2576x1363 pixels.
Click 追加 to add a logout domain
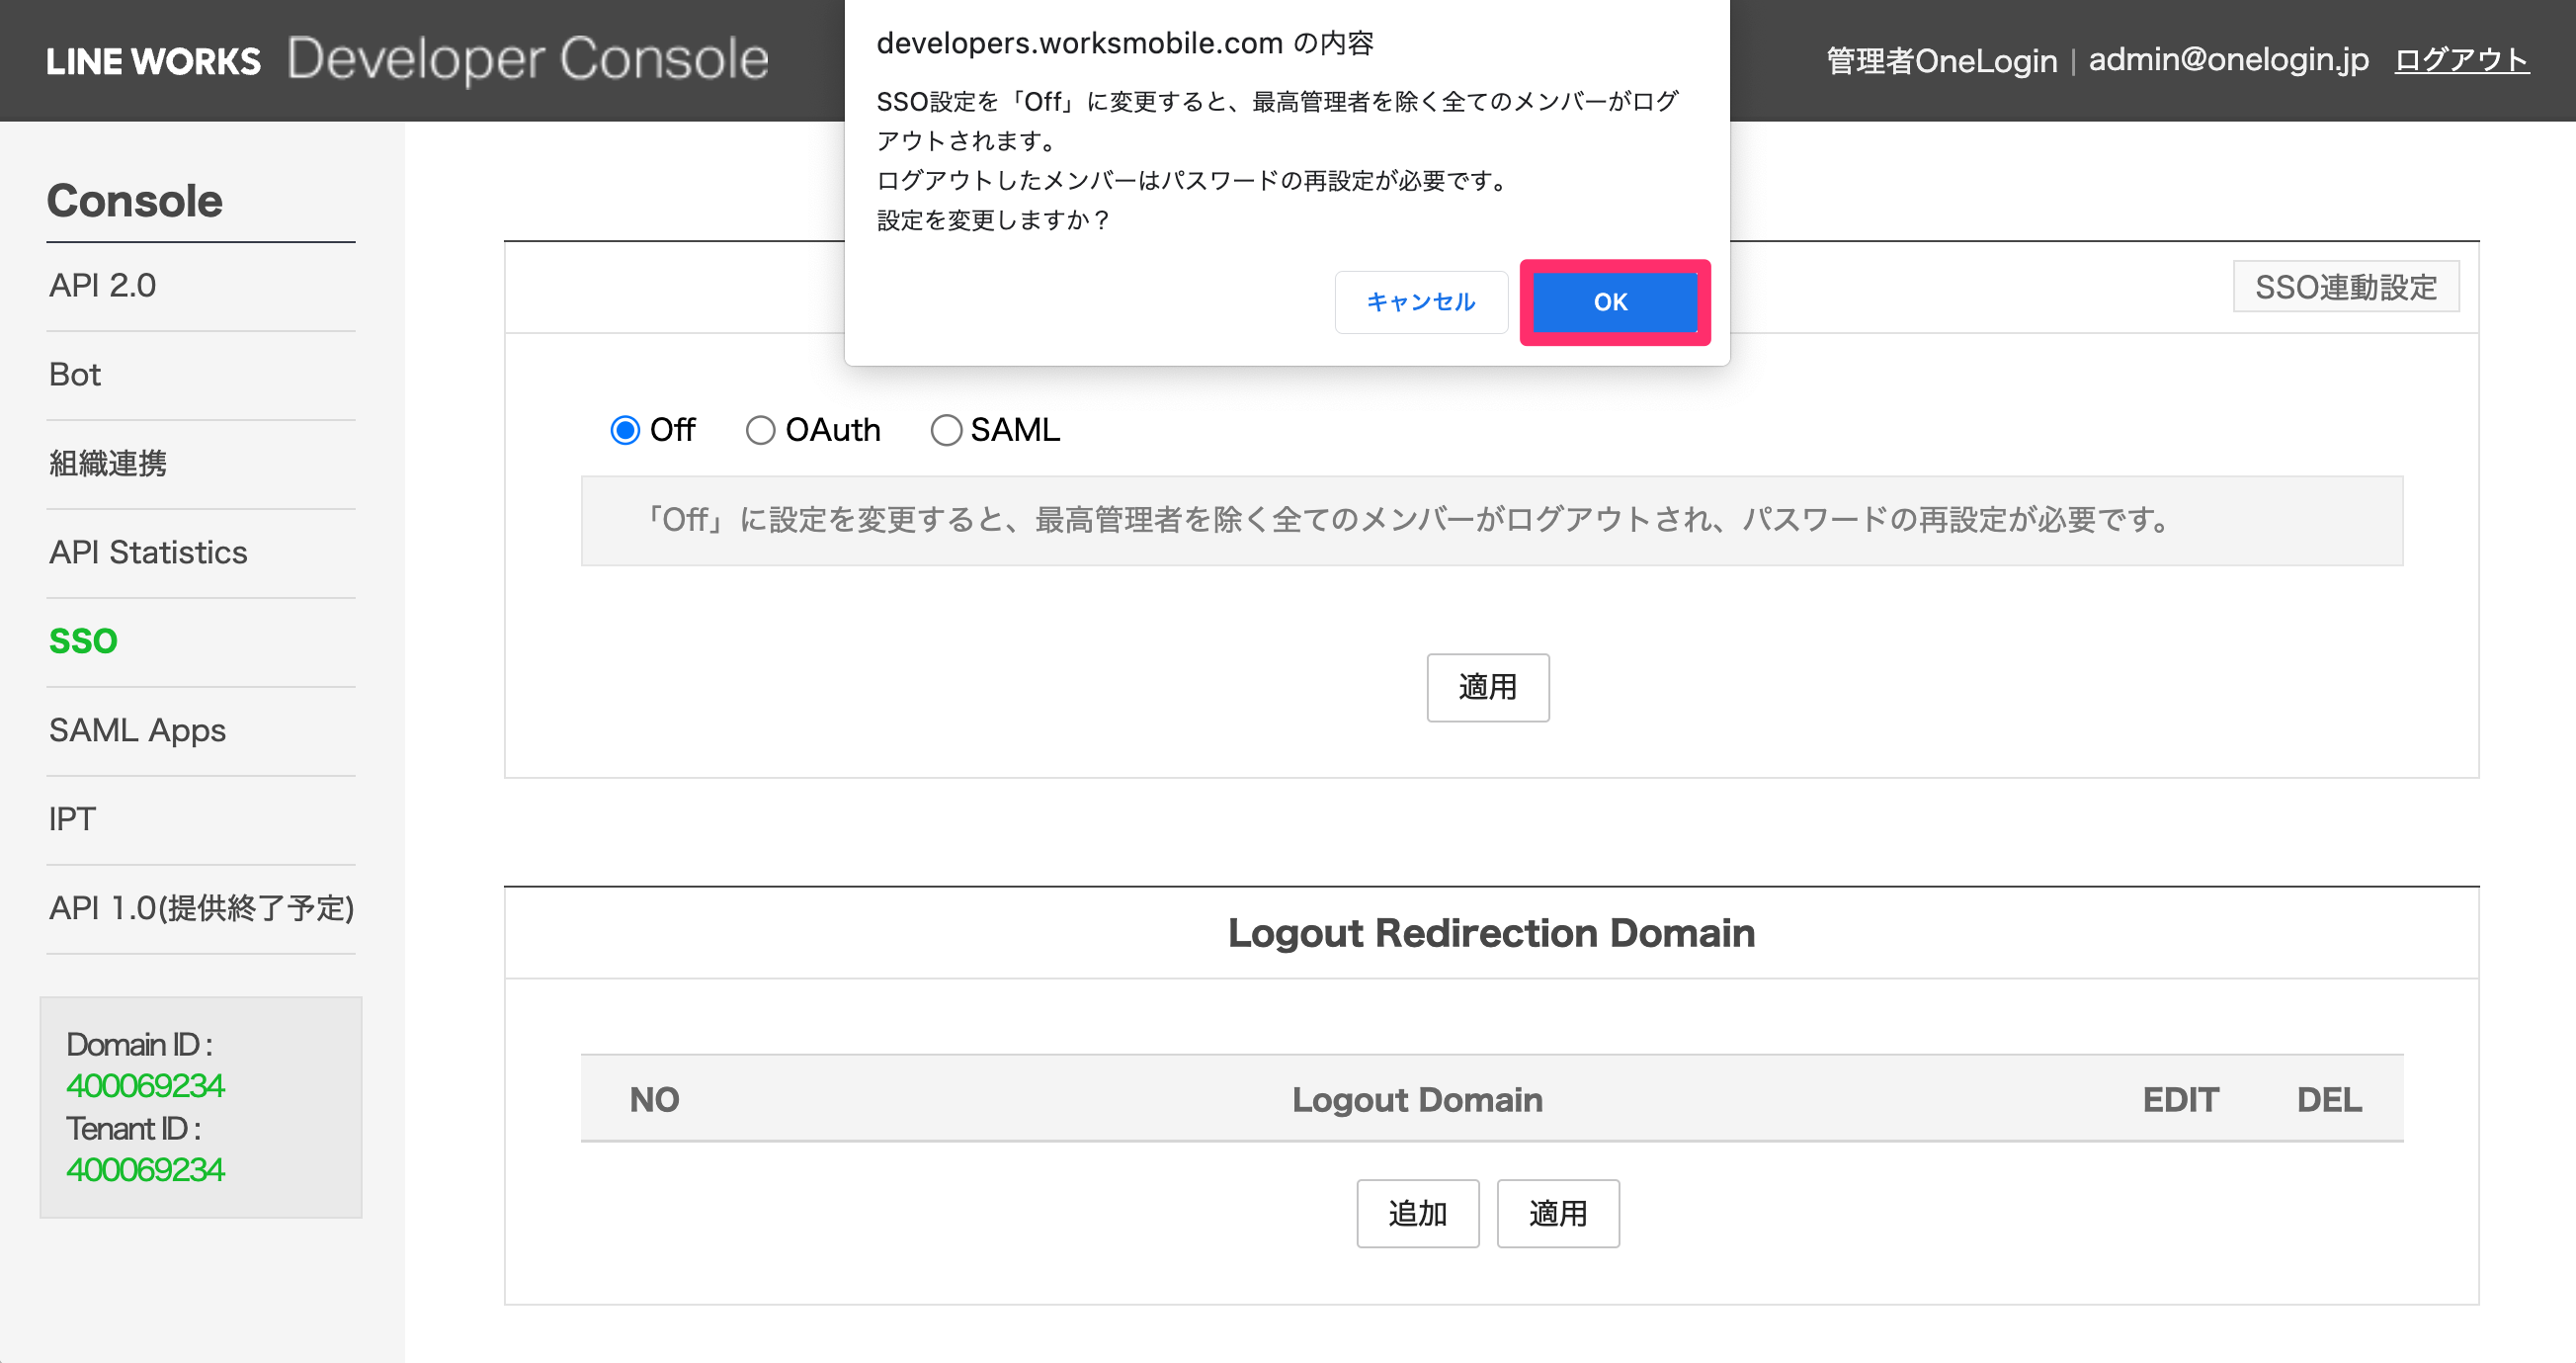(x=1418, y=1213)
